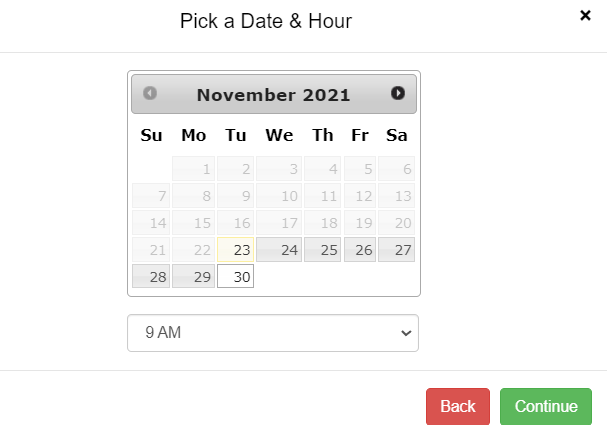Open the 9 AM hour dropdown
This screenshot has height=425, width=607.
click(273, 334)
